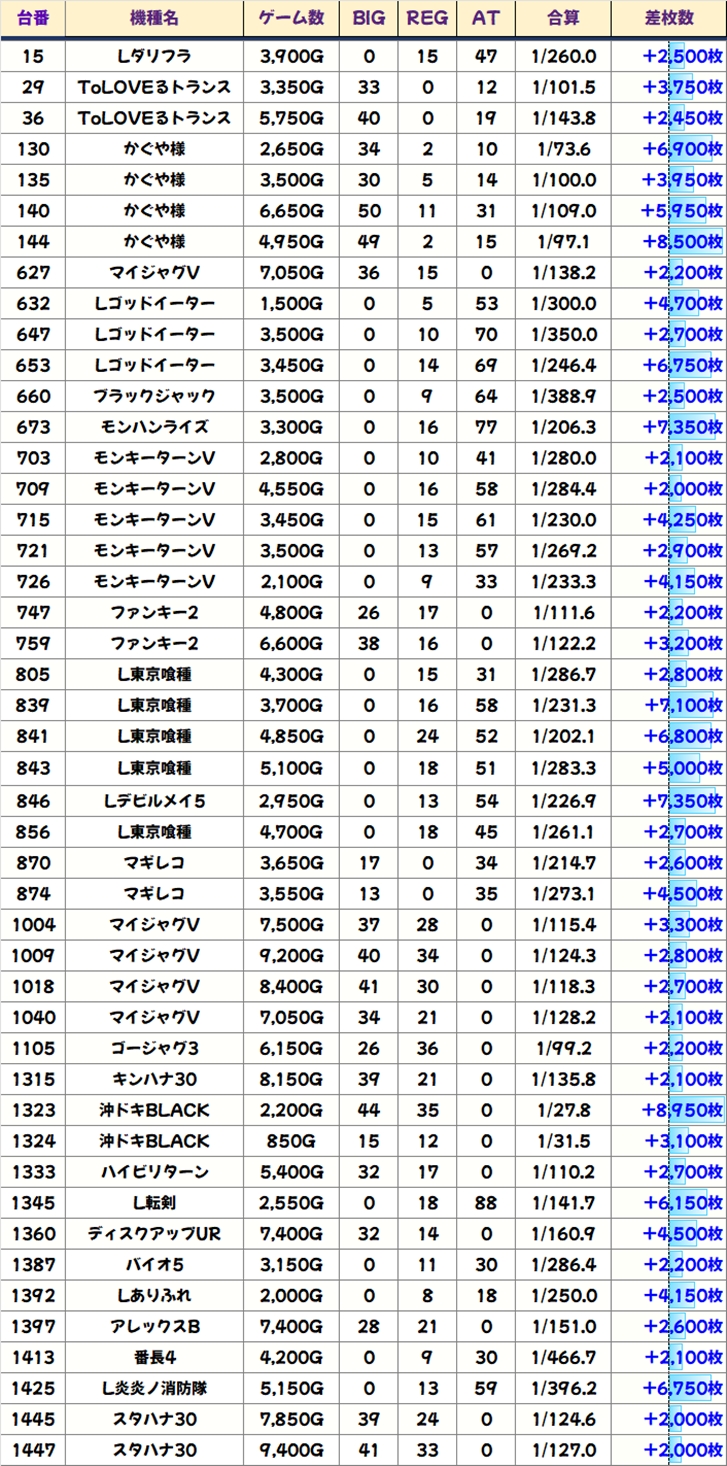The image size is (727, 1466).
Task: Click L転剣 machine name
Action: tap(154, 1202)
